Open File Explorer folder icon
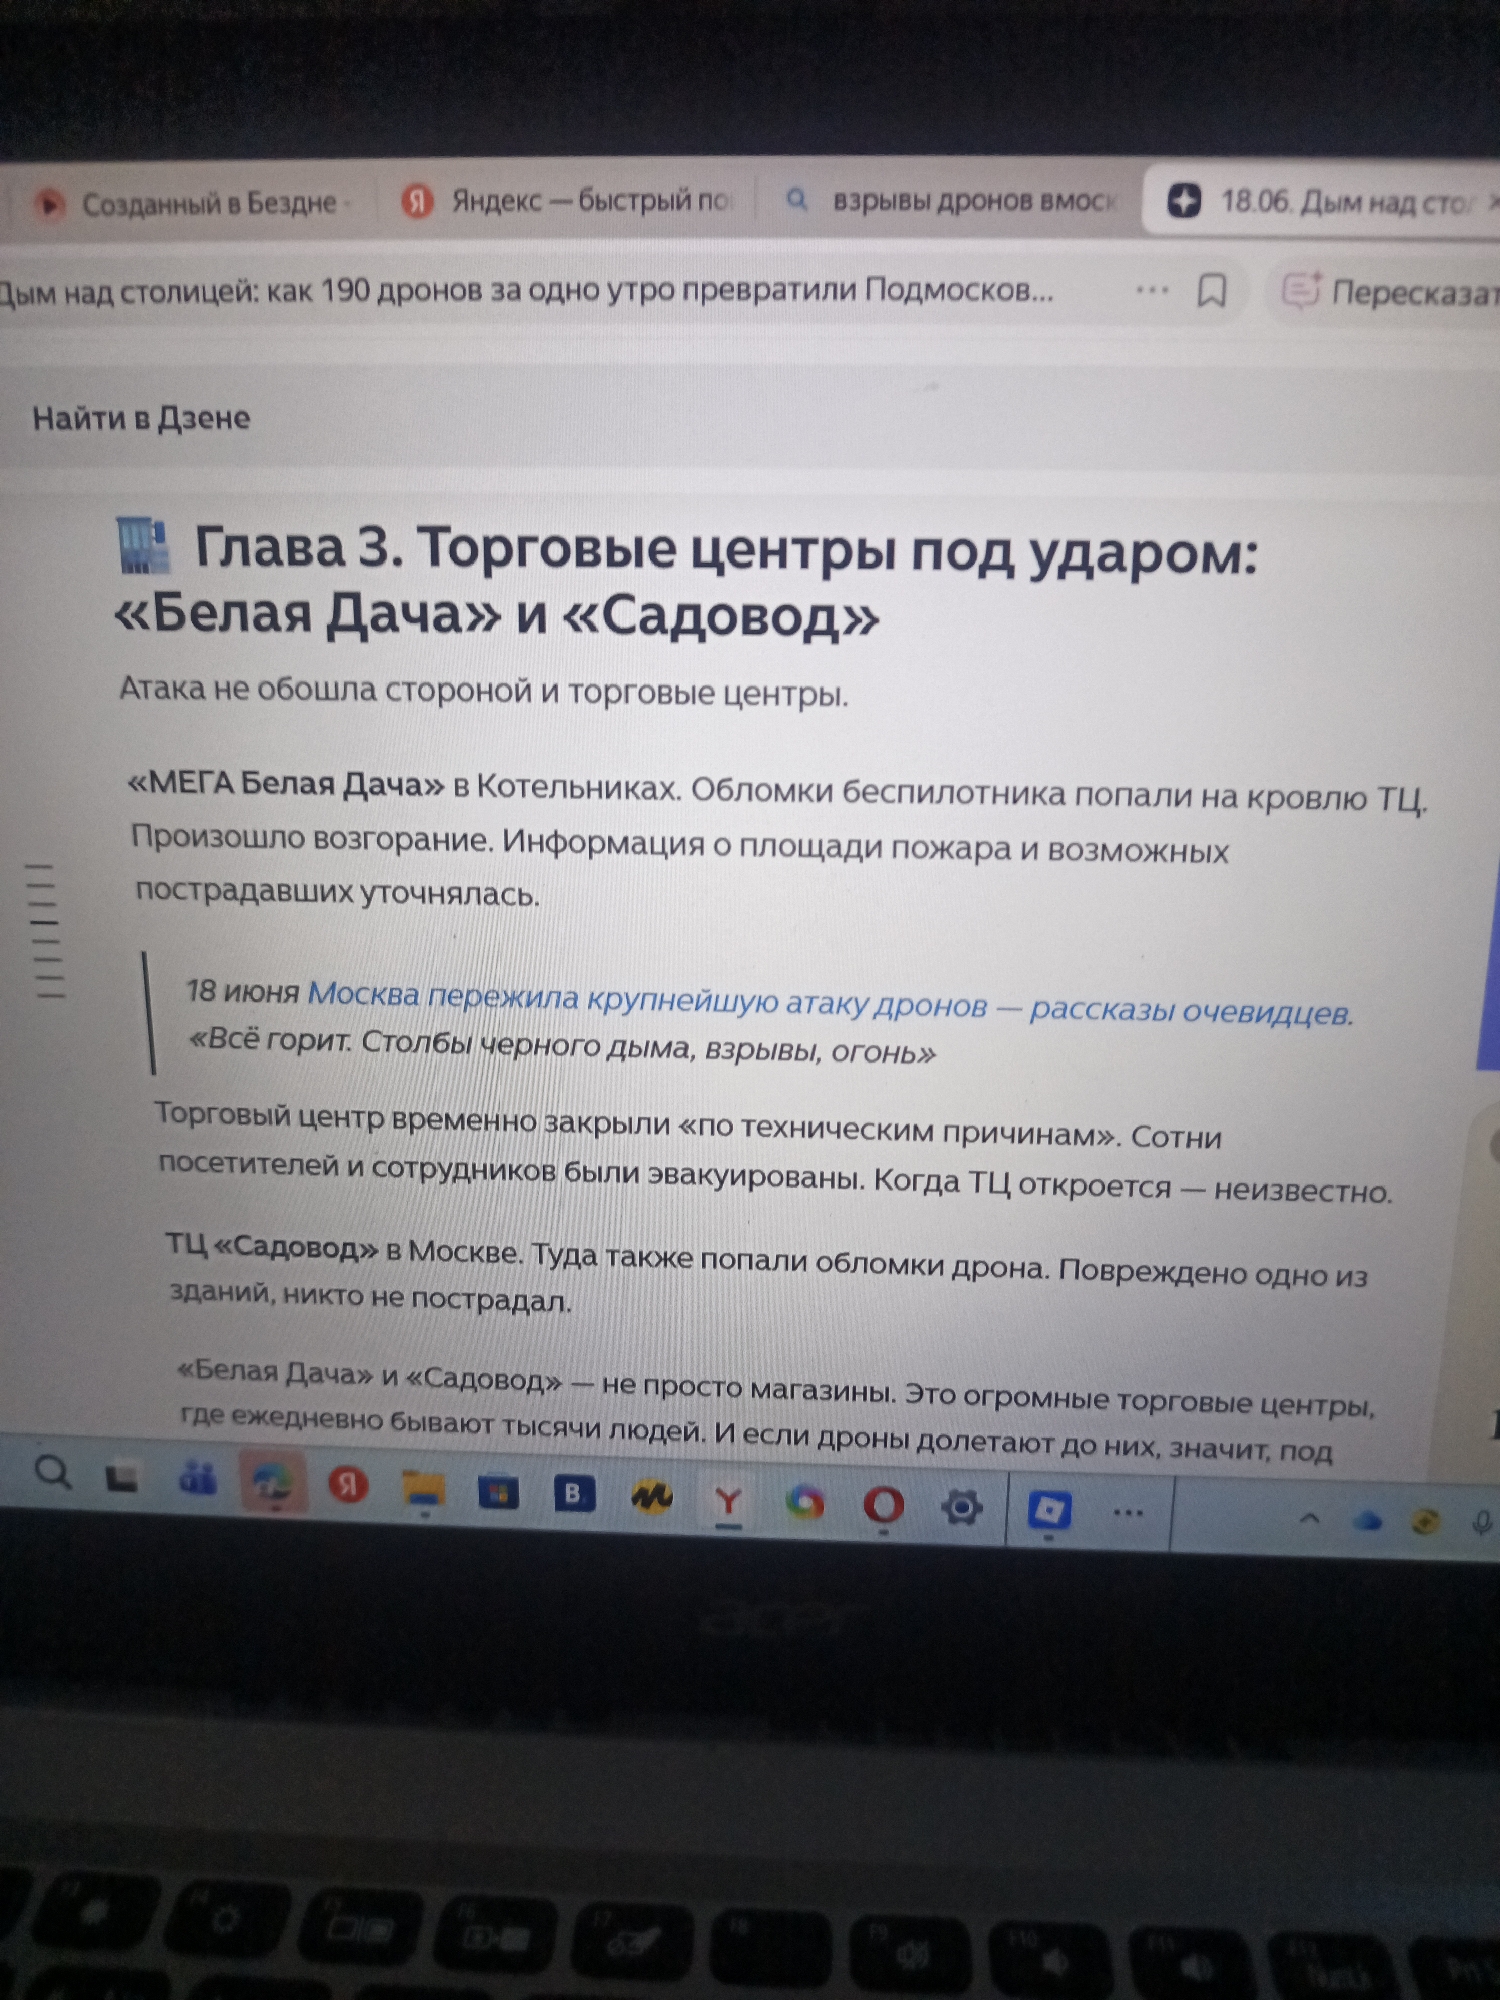 tap(424, 1490)
